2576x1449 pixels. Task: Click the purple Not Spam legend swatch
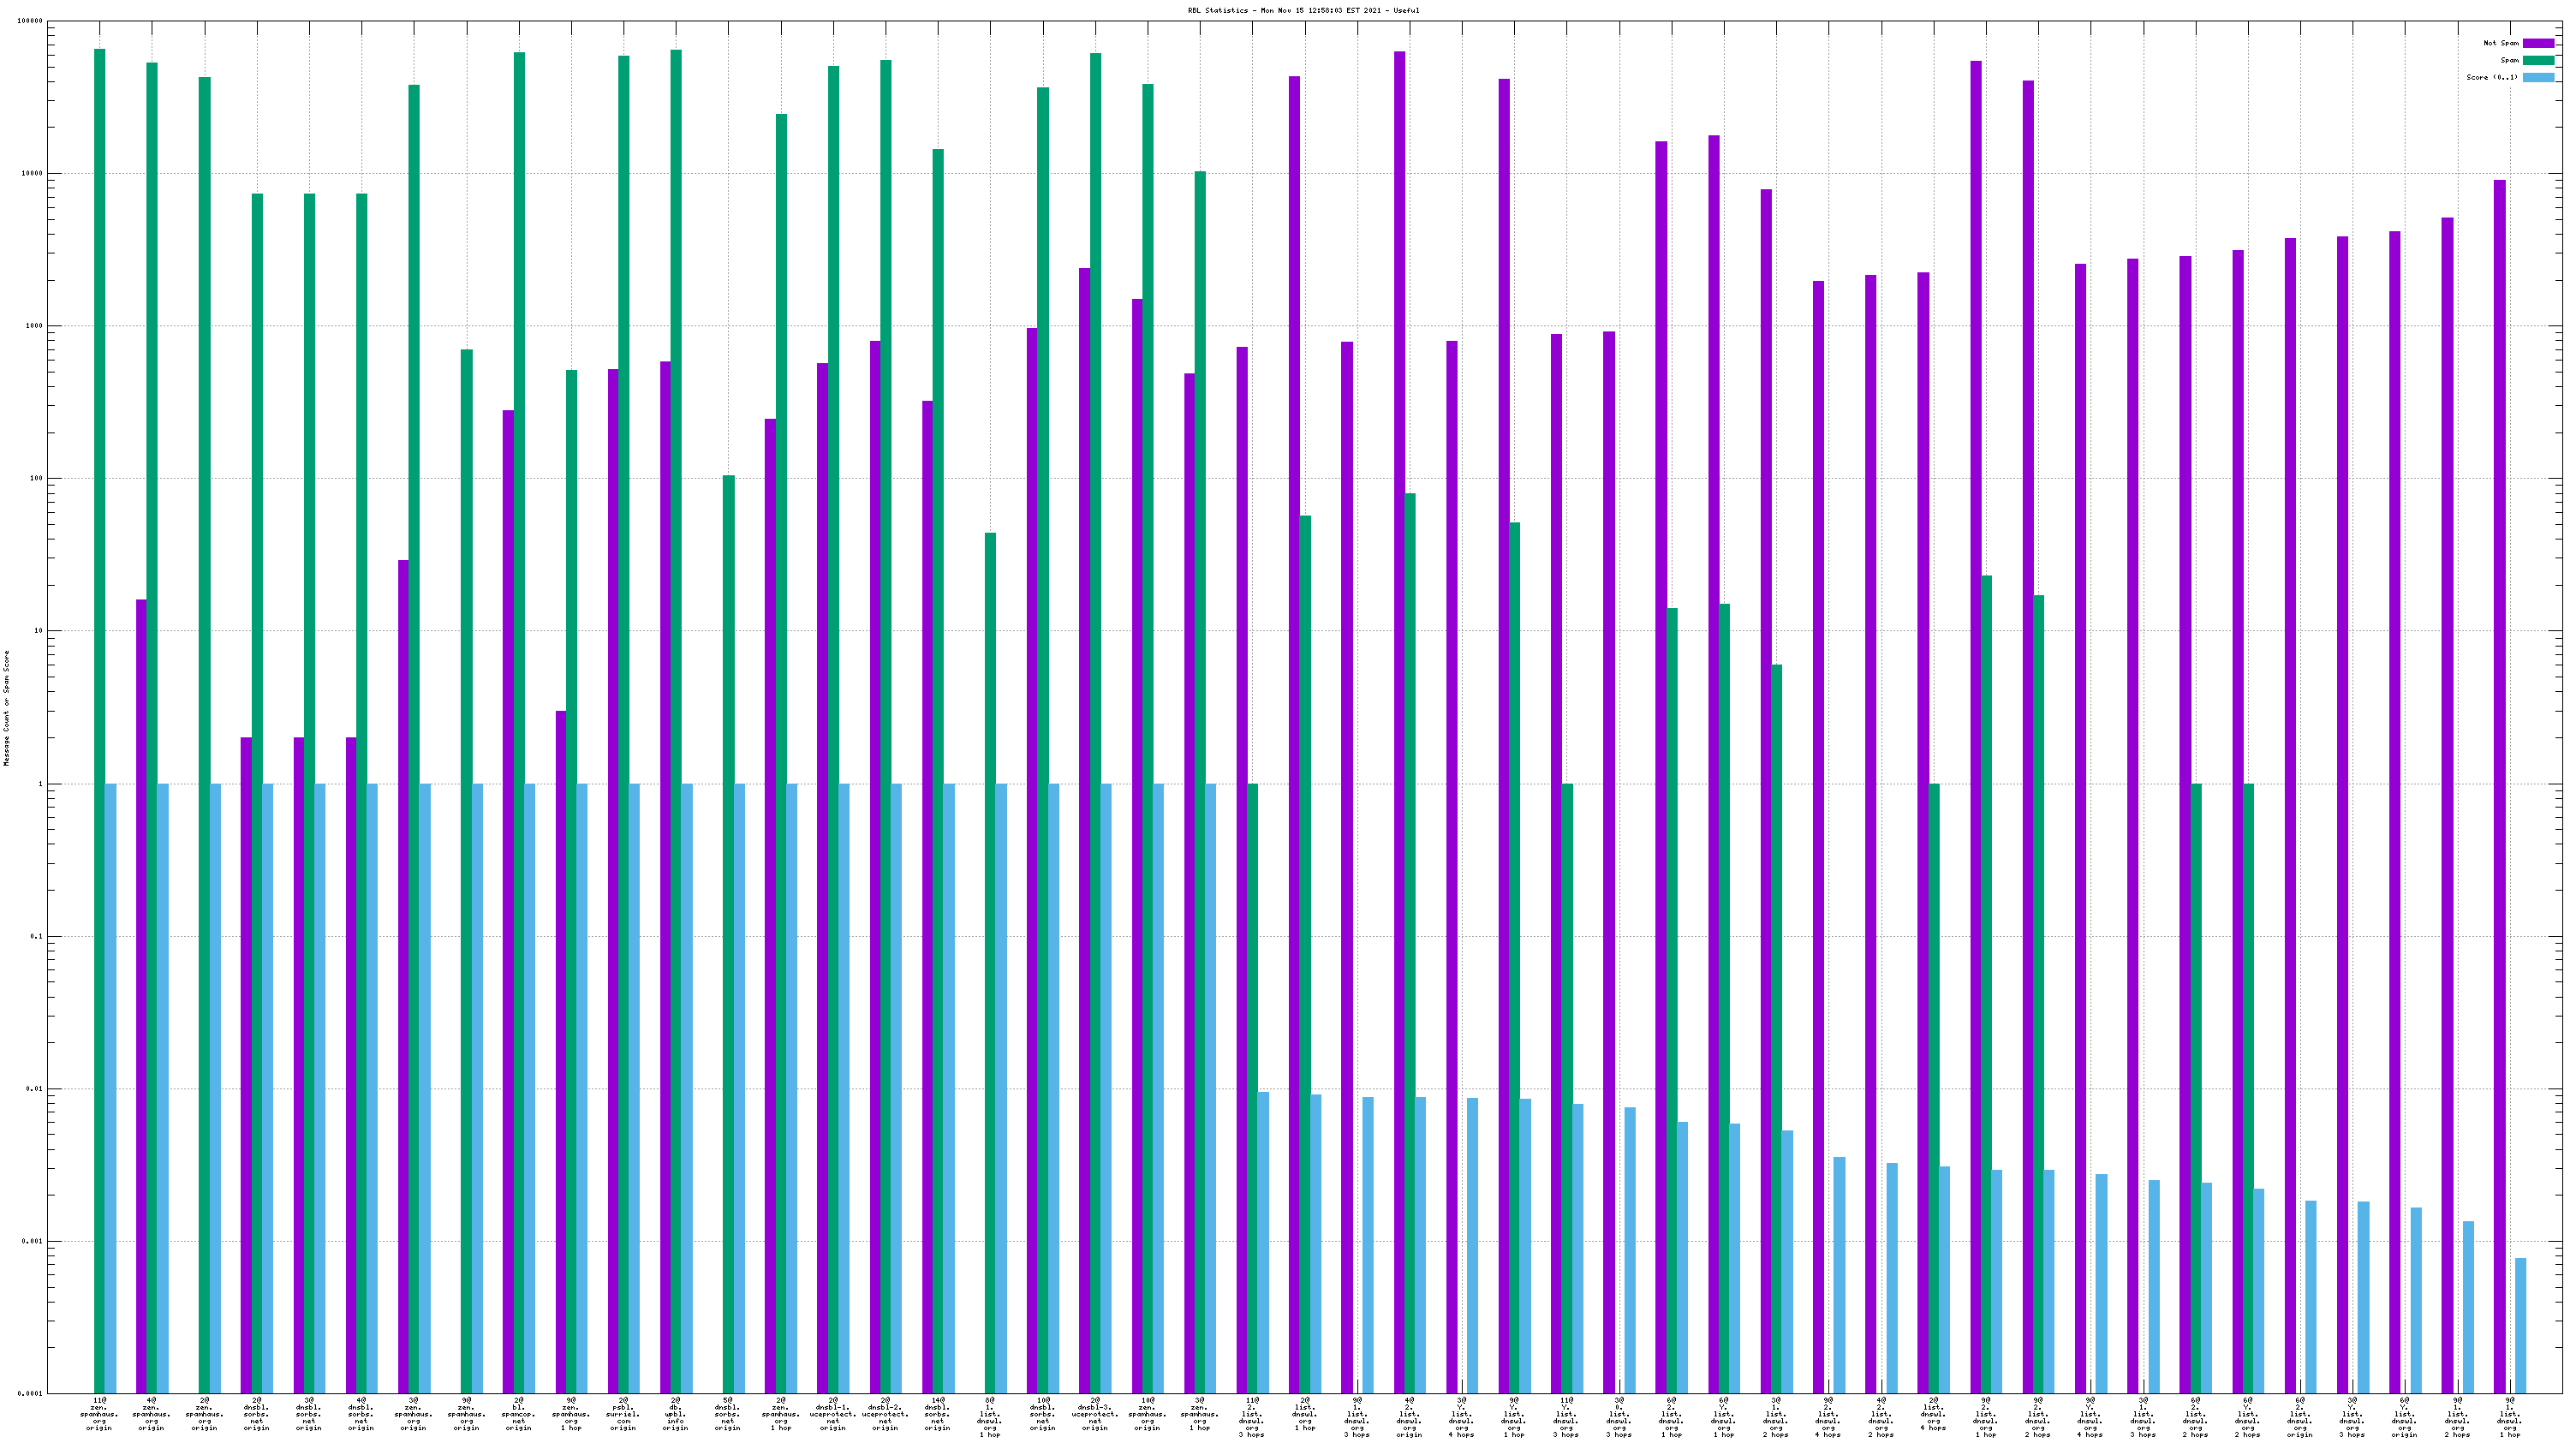pos(2538,43)
